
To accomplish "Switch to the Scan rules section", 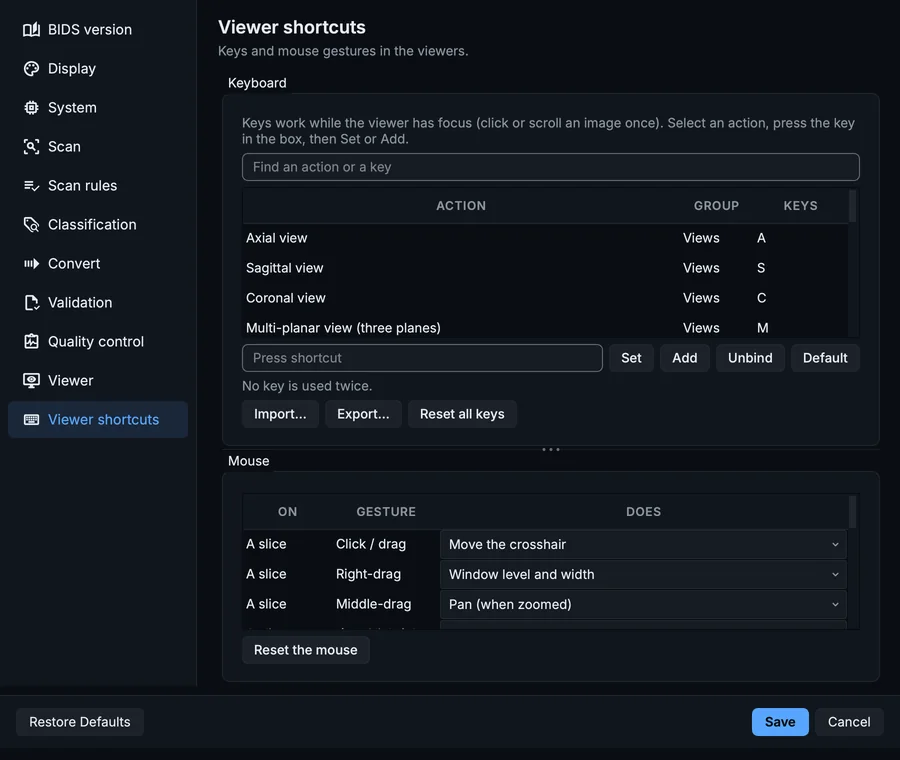I will coord(98,185).
